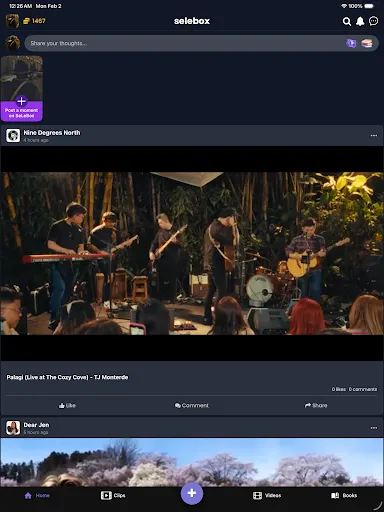
Task: Tap the WiFi status icon
Action: 344,6
